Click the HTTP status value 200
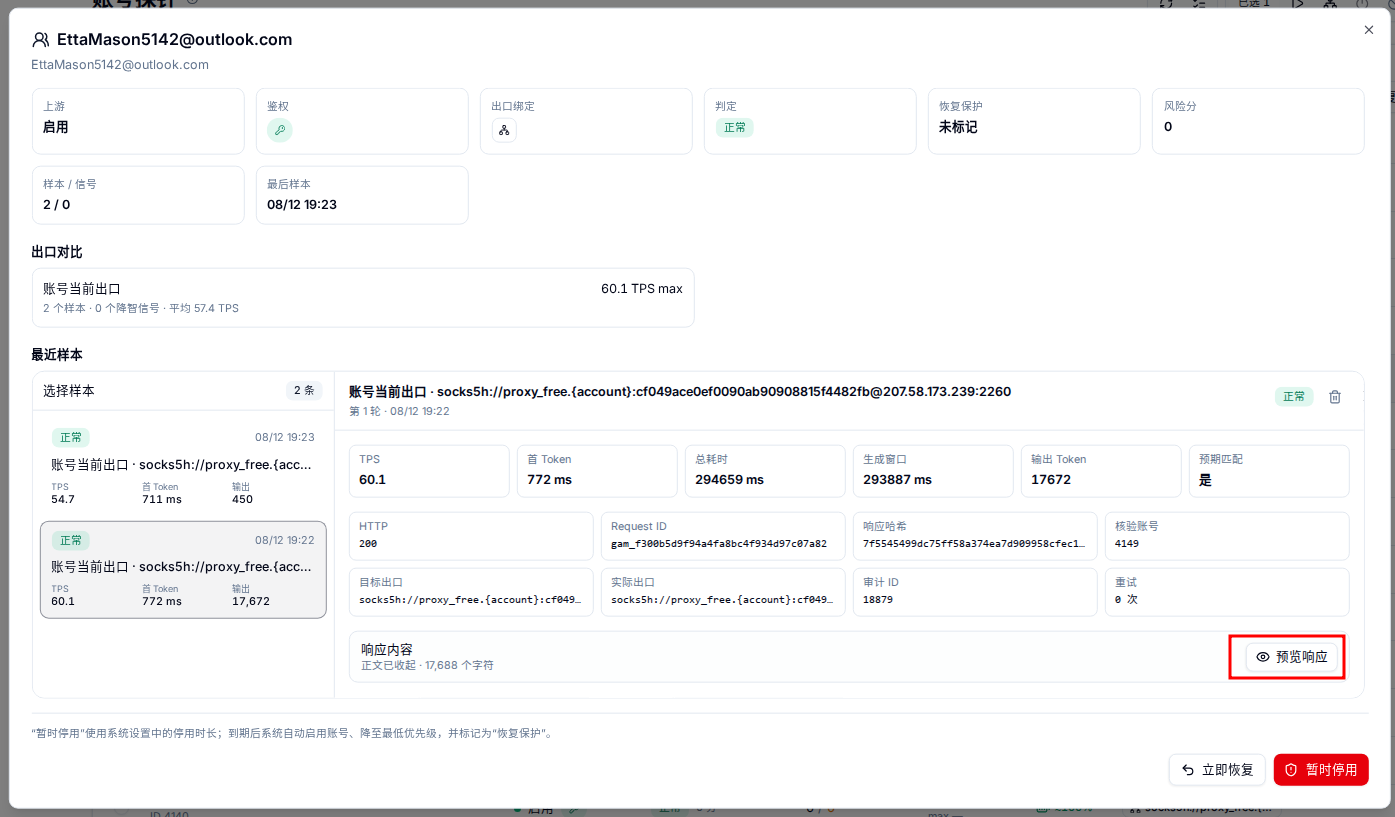This screenshot has width=1395, height=817. click(x=368, y=544)
